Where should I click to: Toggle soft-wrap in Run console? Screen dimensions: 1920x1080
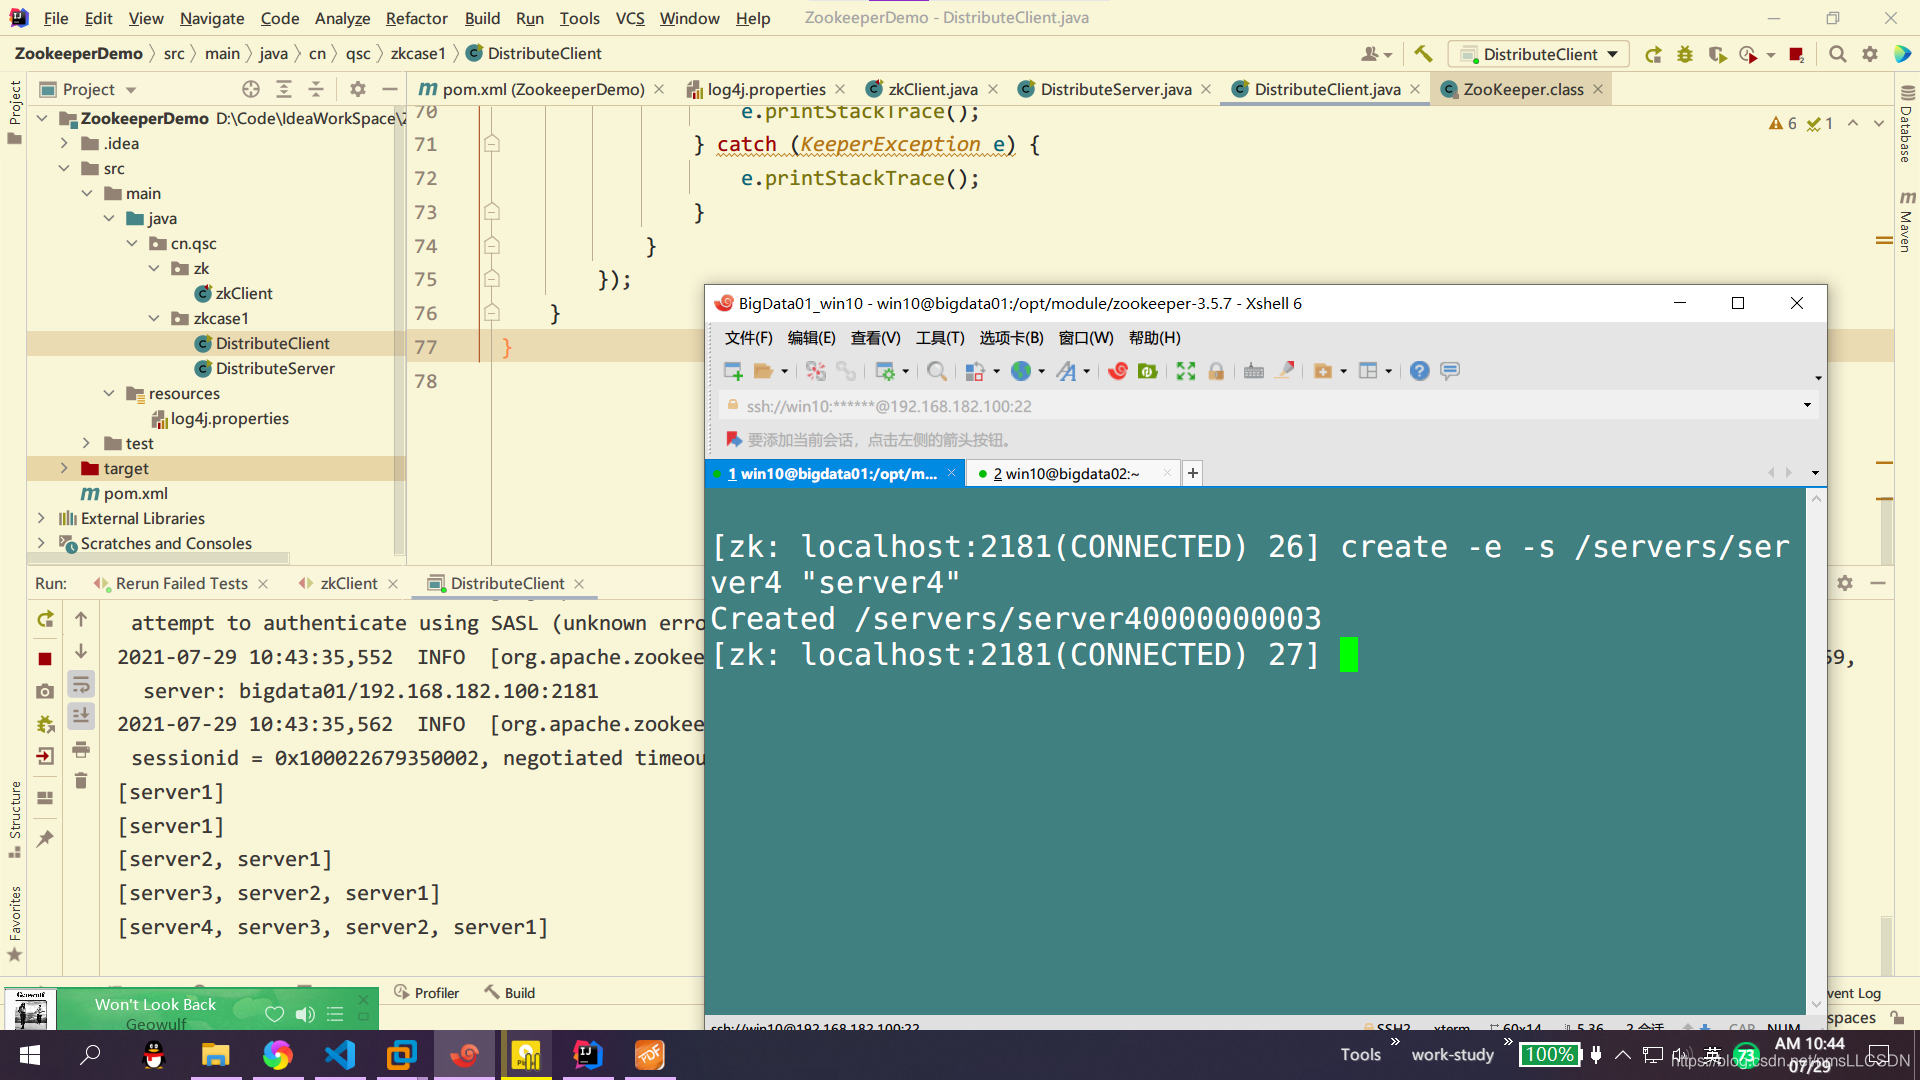pyautogui.click(x=81, y=684)
